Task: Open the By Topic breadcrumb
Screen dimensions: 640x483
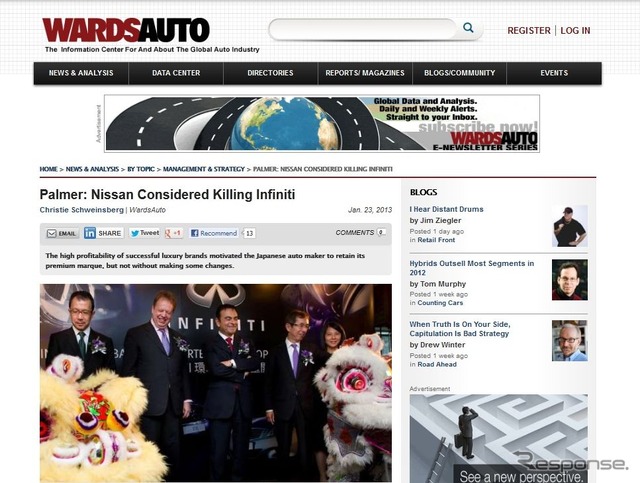Action: click(x=141, y=169)
